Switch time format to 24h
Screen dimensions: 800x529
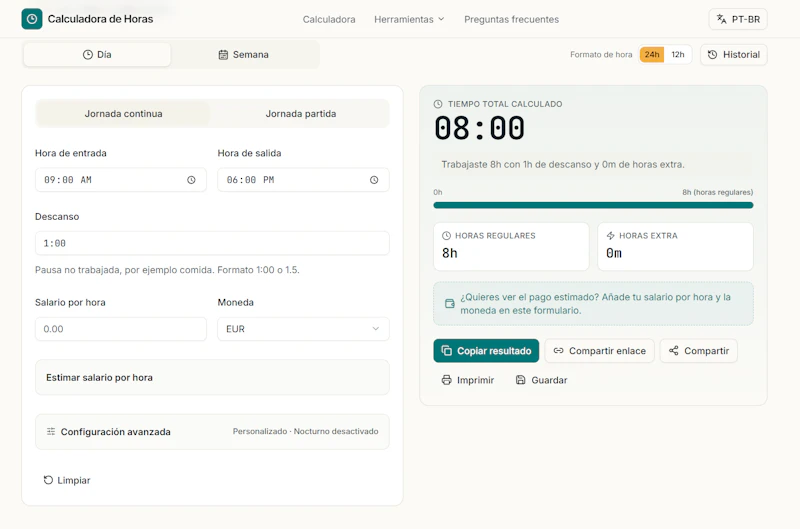652,55
